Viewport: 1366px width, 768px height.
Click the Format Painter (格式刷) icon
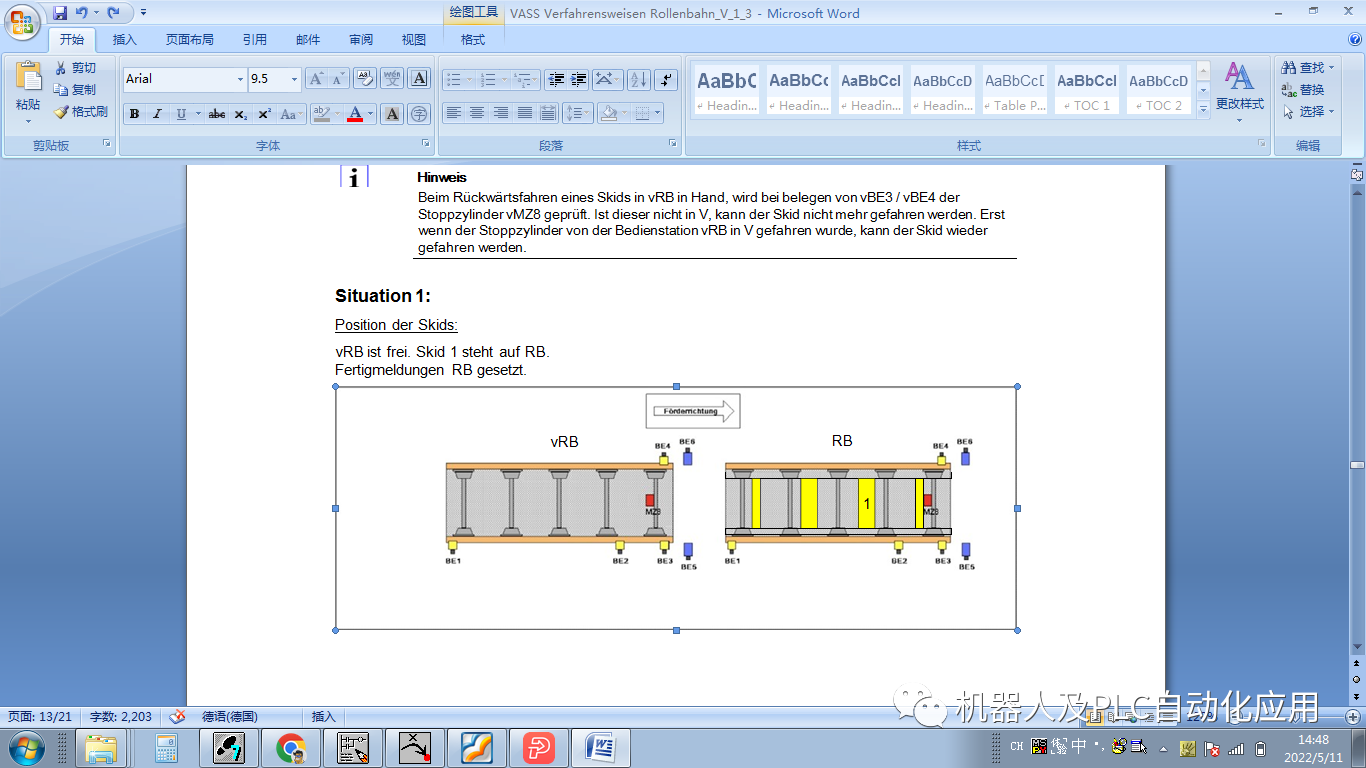point(61,112)
